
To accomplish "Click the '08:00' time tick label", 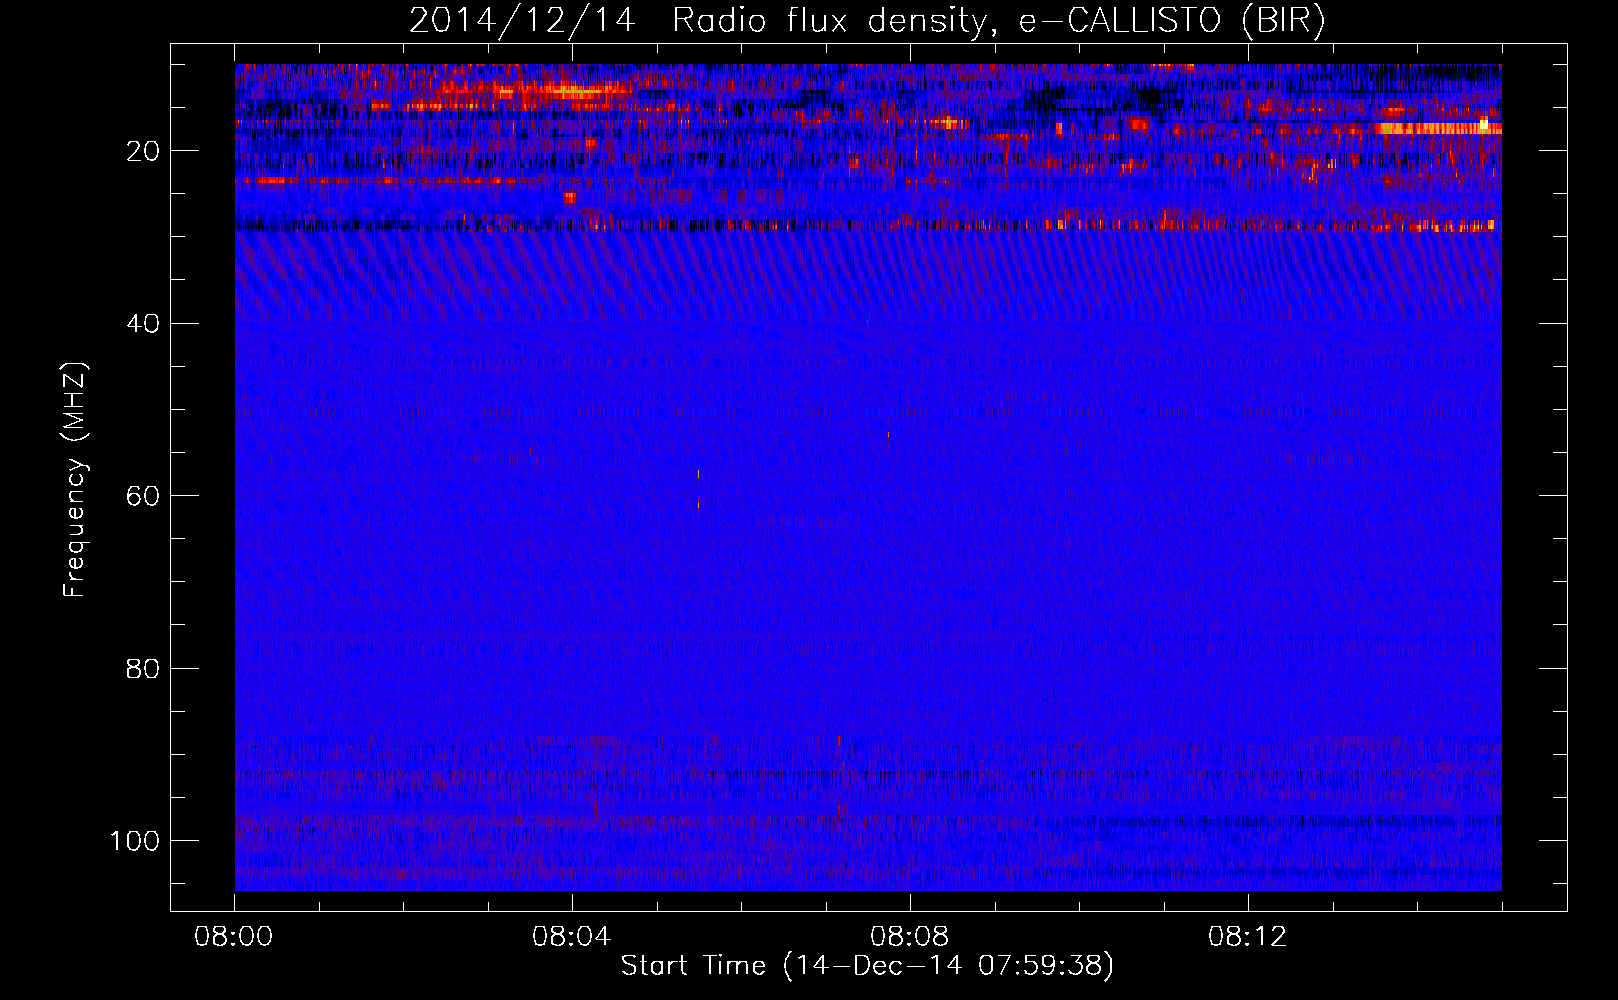I will [234, 937].
